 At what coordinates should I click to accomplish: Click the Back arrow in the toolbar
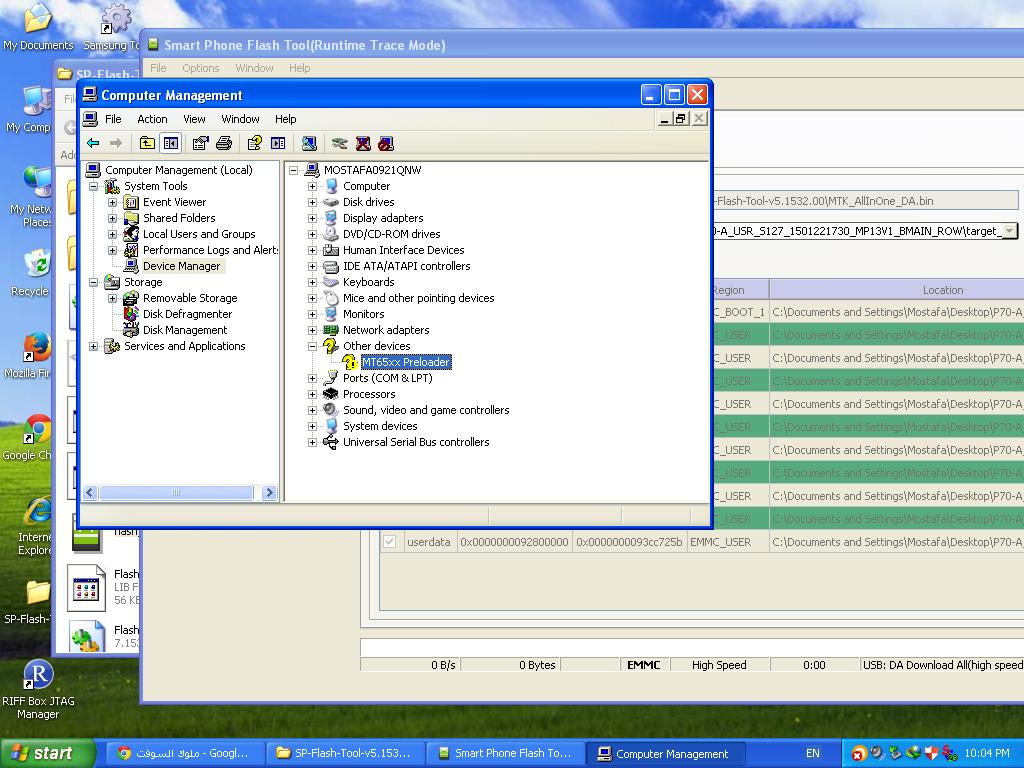pyautogui.click(x=93, y=143)
